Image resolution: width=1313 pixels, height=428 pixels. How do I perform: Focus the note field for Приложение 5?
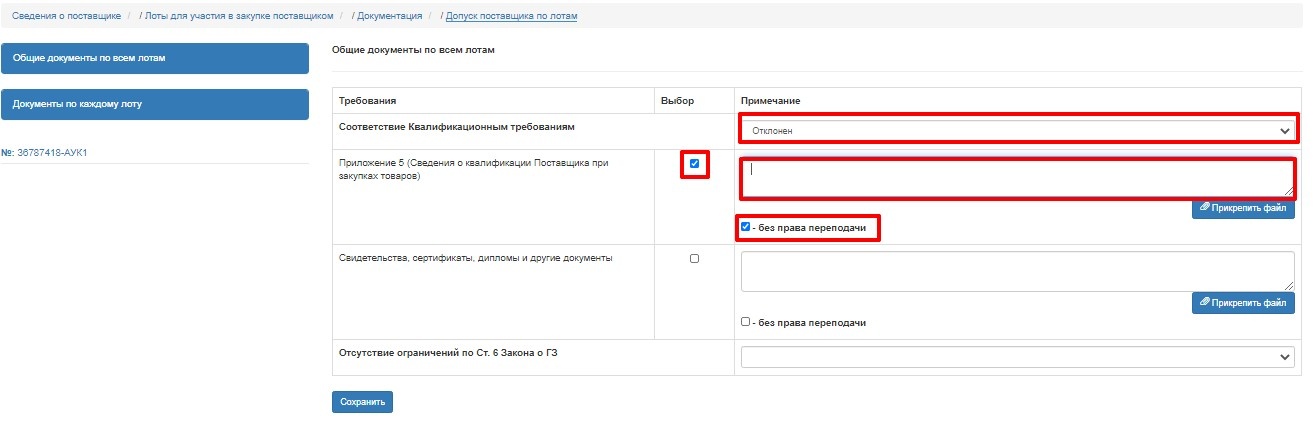pos(1017,177)
